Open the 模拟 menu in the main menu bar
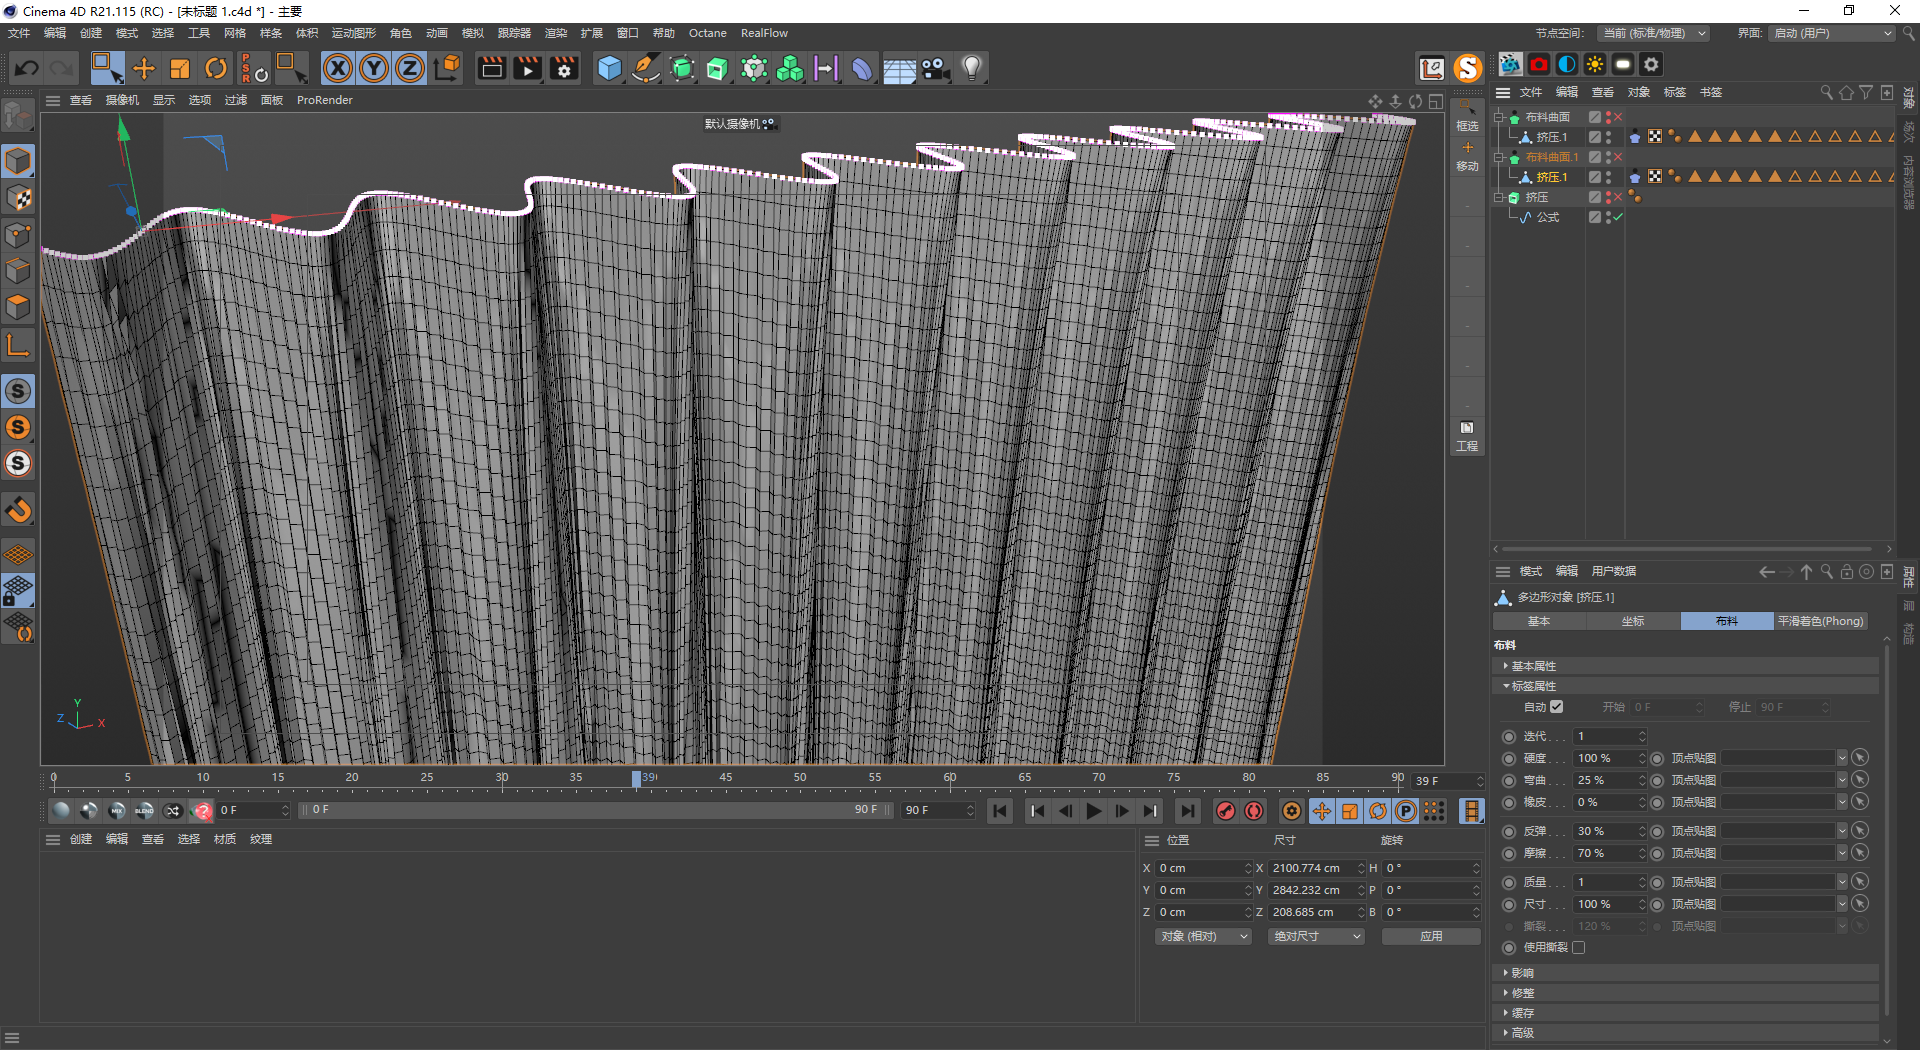The image size is (1920, 1050). click(x=473, y=33)
